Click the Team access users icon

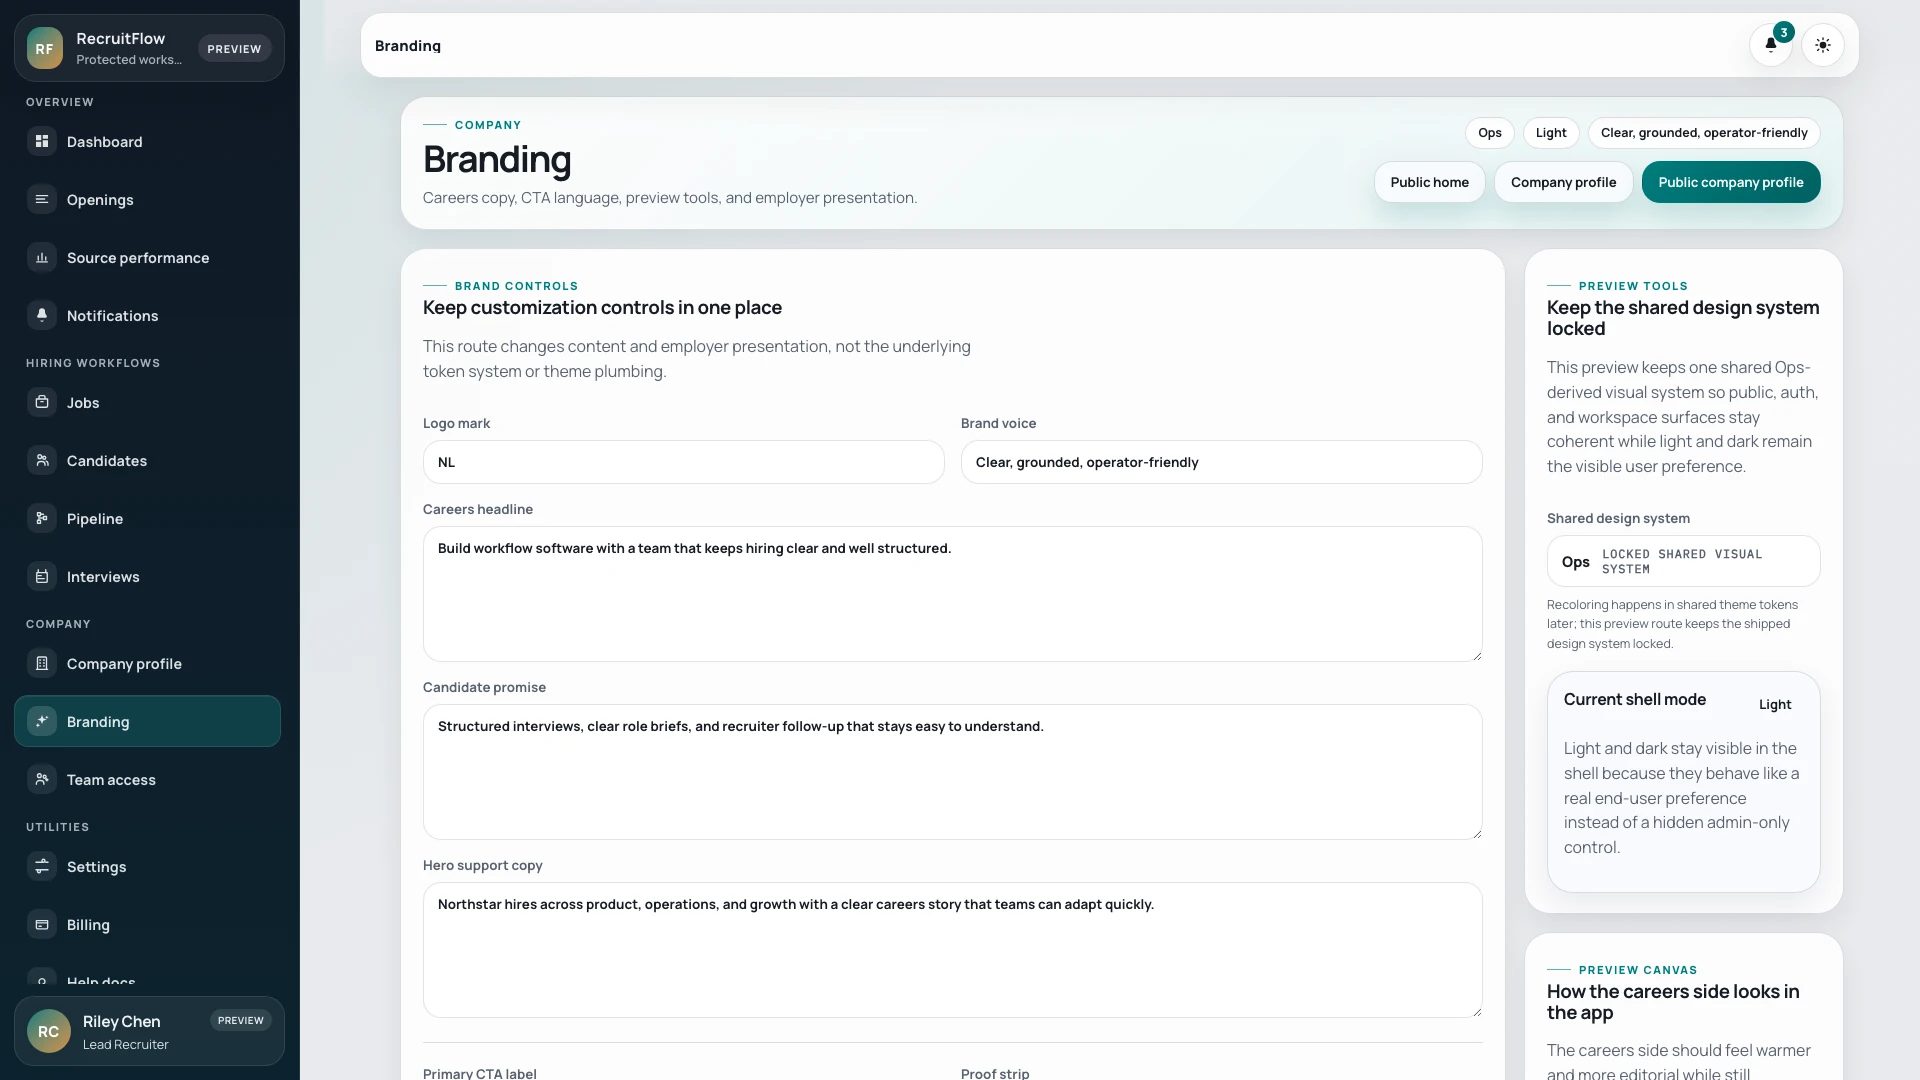(42, 780)
